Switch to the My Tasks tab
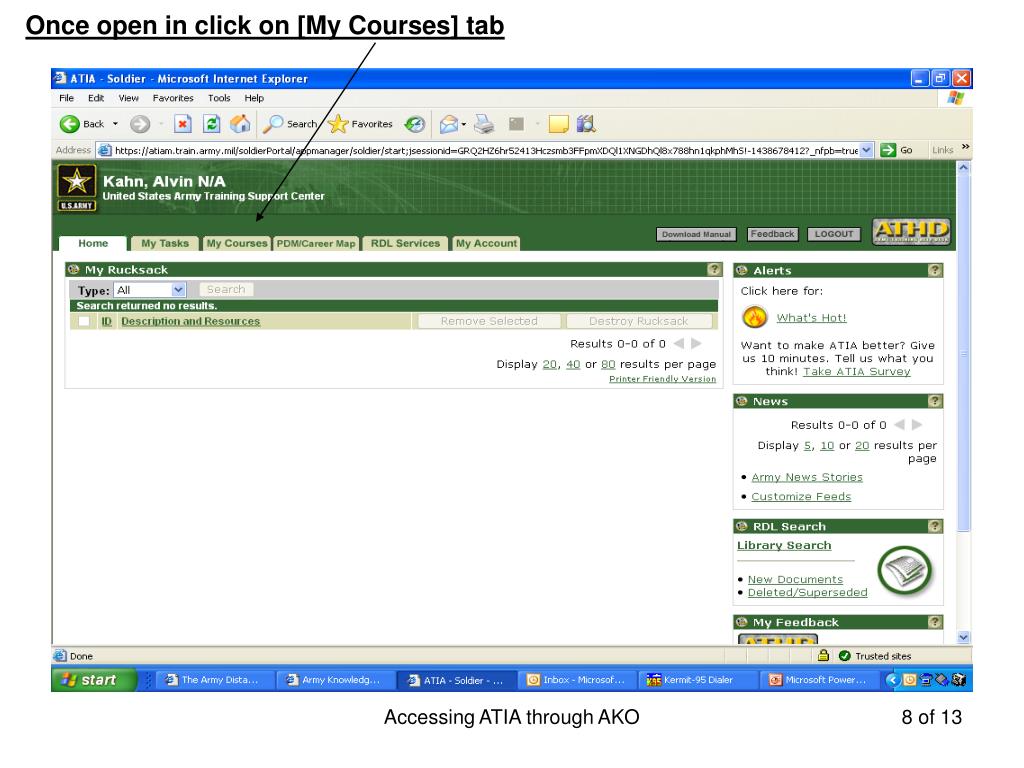The image size is (1024, 768). click(165, 243)
